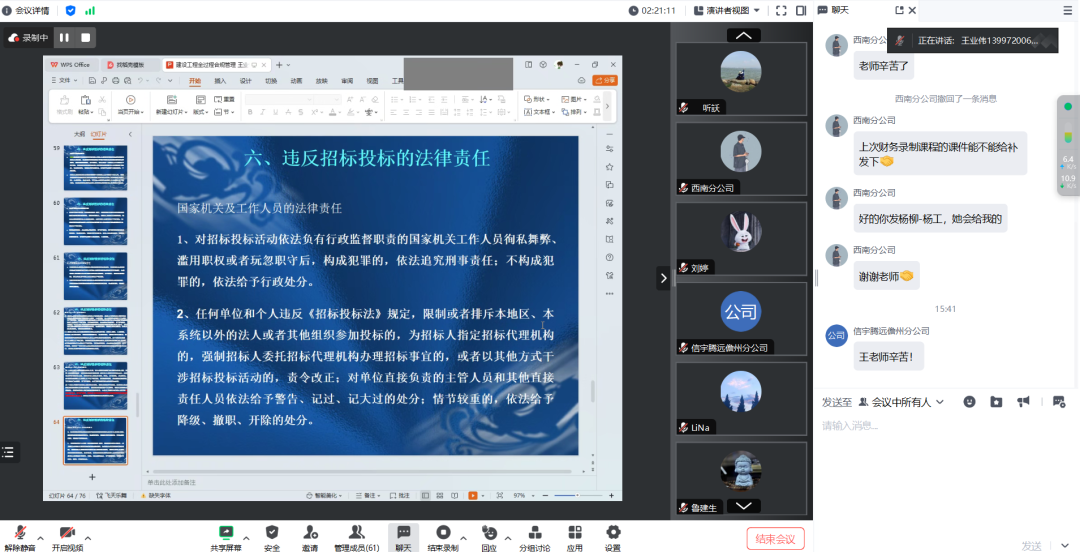The image size is (1080, 552).
Task: Expand recording options arrow next to 结束录制
Action: coord(464,538)
